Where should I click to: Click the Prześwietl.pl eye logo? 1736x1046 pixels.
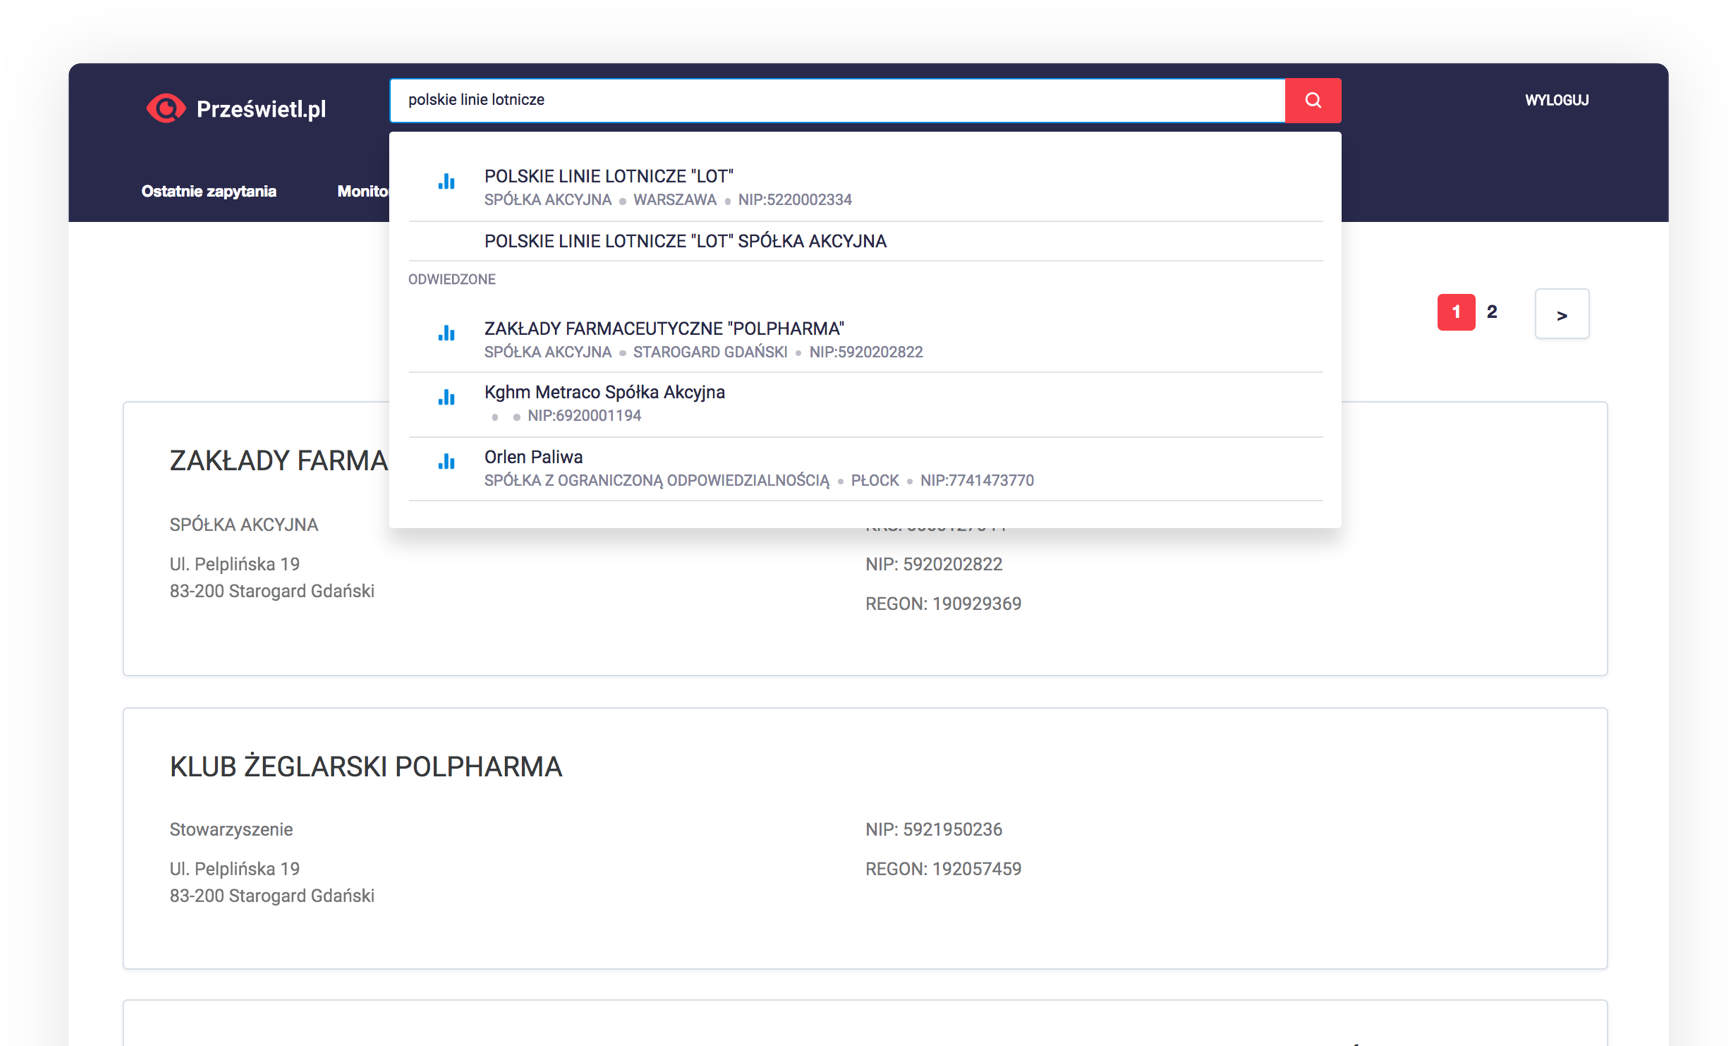click(166, 108)
